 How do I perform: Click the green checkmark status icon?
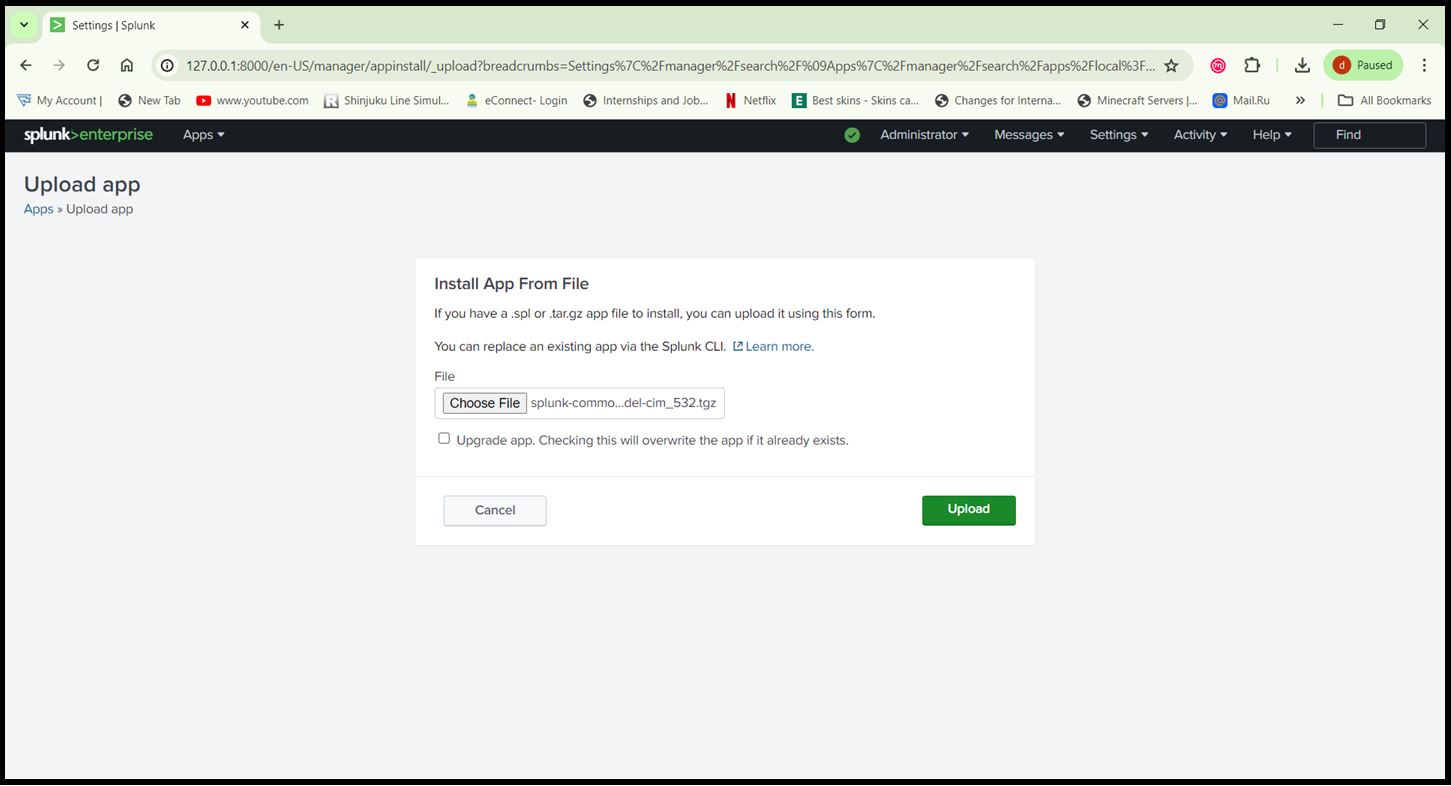click(x=852, y=134)
